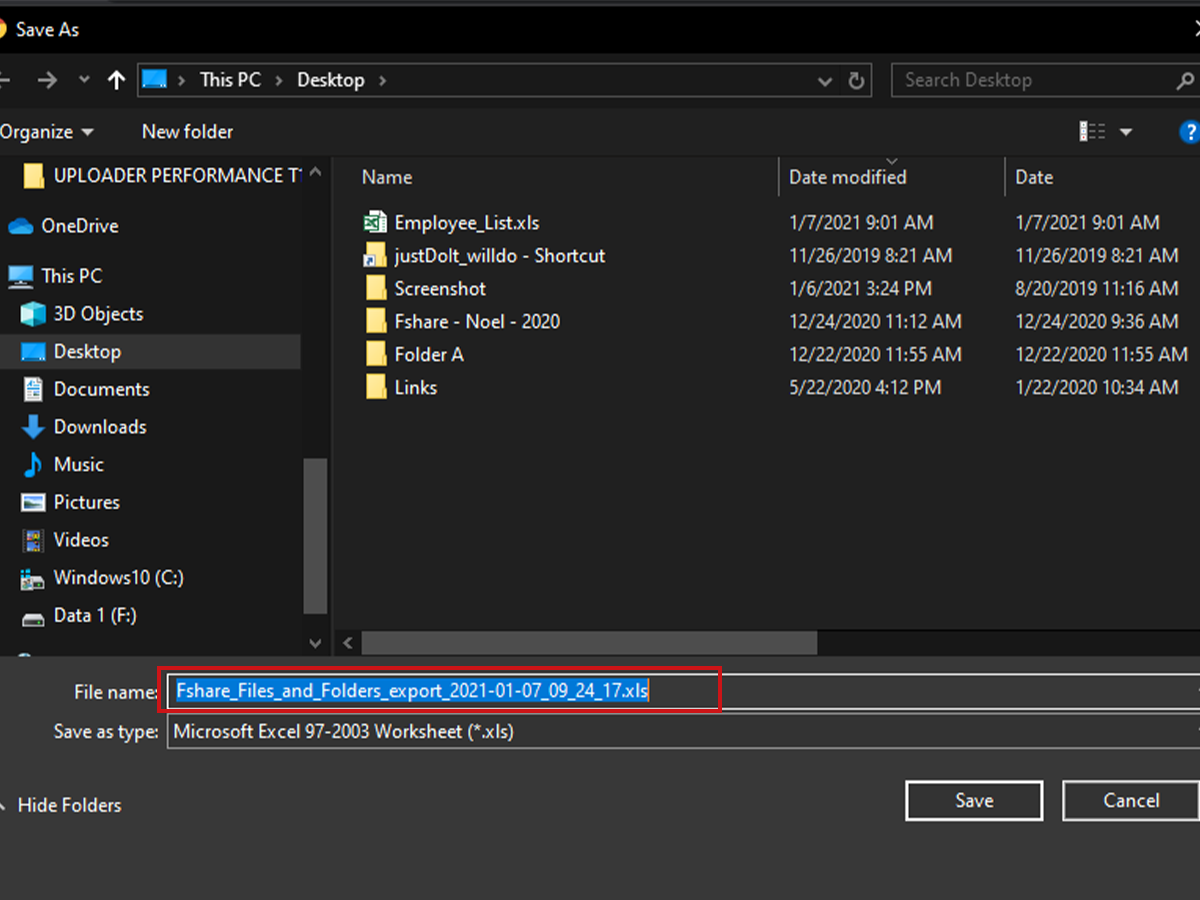Open the Save as type combo box
This screenshot has height=900, width=1200.
pyautogui.click(x=680, y=732)
